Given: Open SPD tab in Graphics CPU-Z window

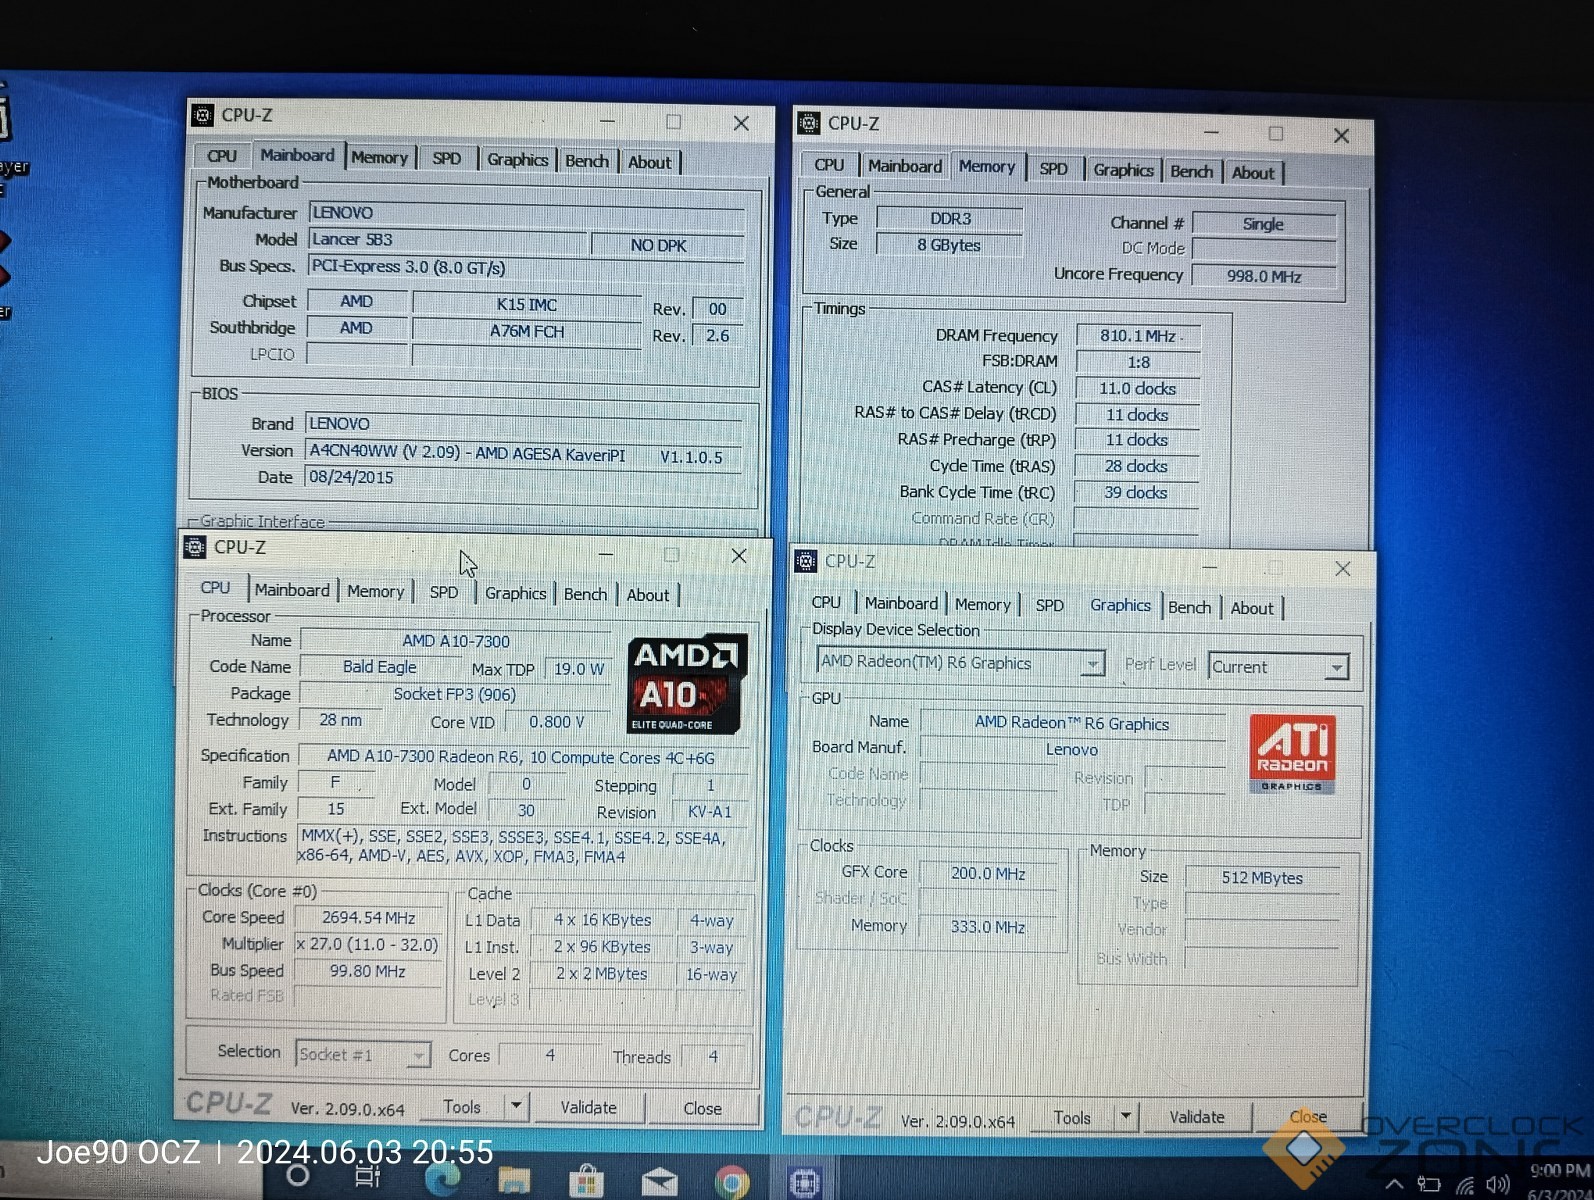Looking at the screenshot, I should (1049, 605).
